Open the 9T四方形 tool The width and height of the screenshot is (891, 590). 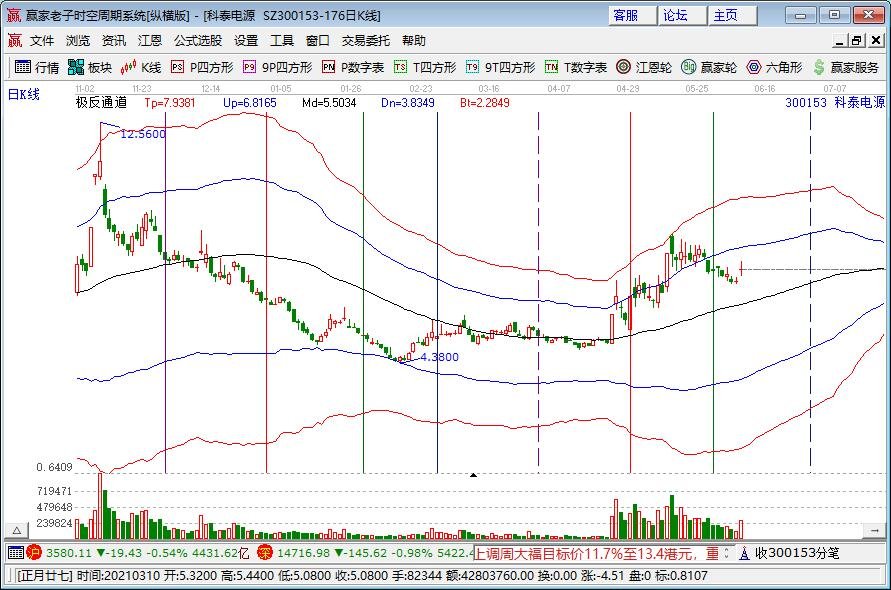pos(500,67)
